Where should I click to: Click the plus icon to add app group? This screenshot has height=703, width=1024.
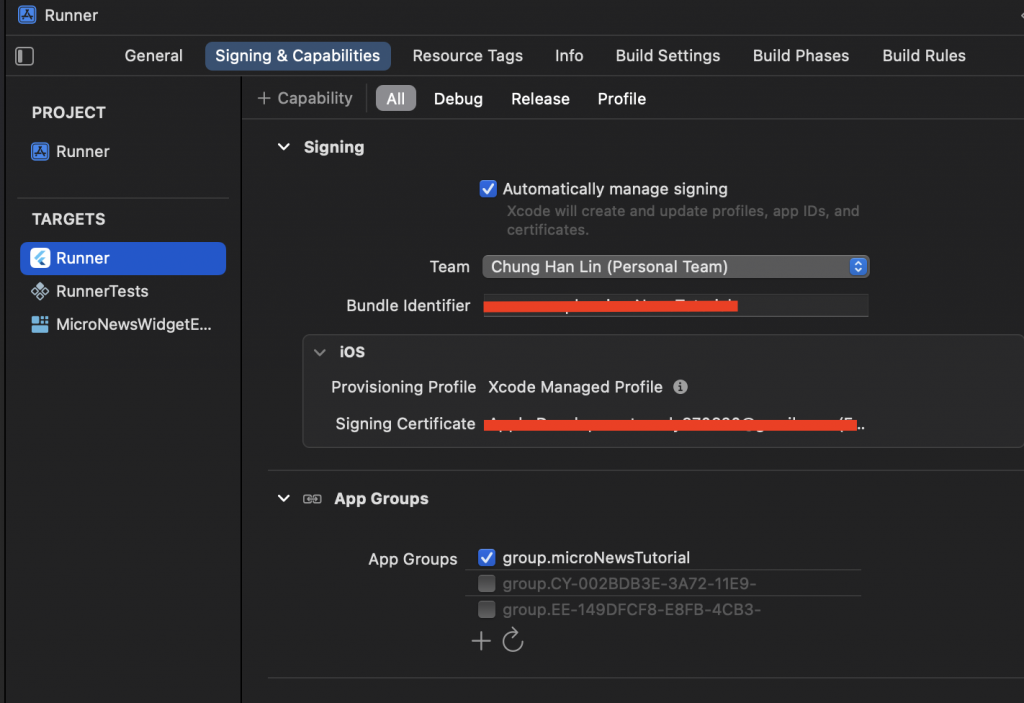tap(481, 641)
